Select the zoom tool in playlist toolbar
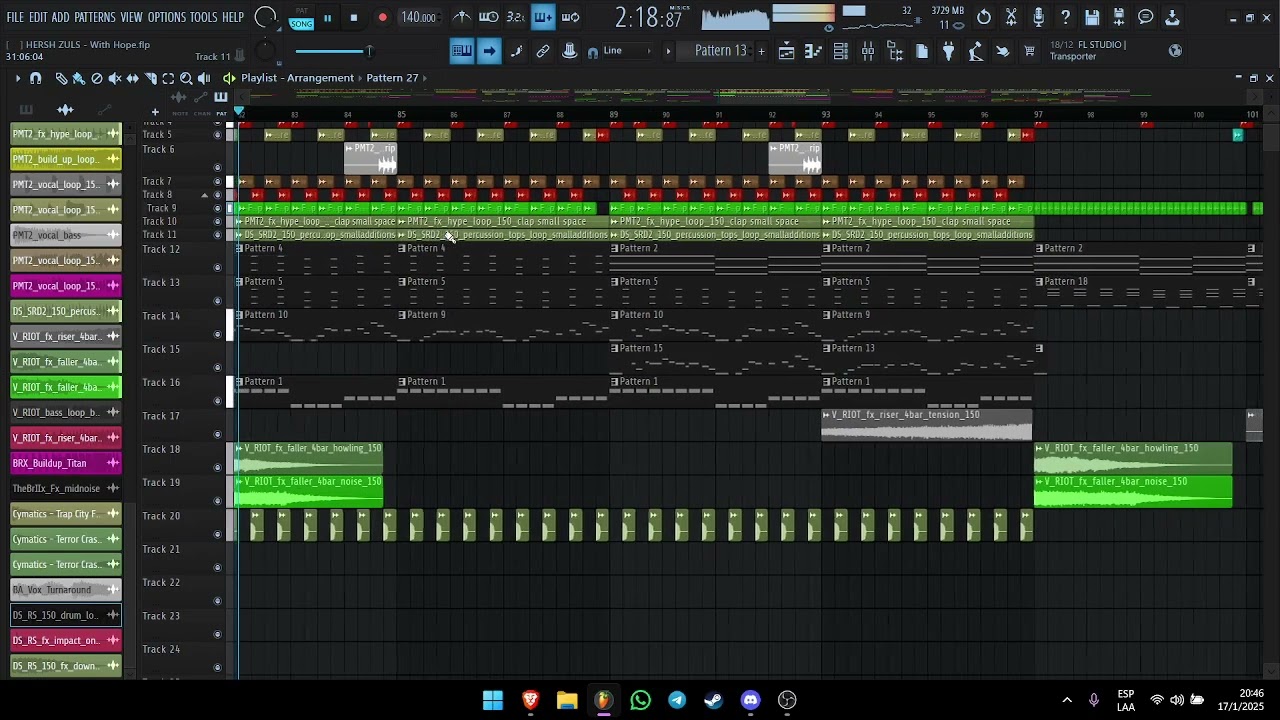 [x=186, y=78]
